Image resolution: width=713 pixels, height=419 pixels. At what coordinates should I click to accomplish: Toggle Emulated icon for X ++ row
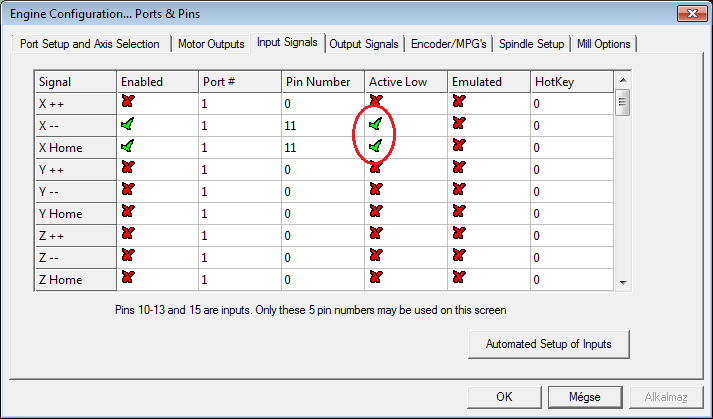[459, 102]
